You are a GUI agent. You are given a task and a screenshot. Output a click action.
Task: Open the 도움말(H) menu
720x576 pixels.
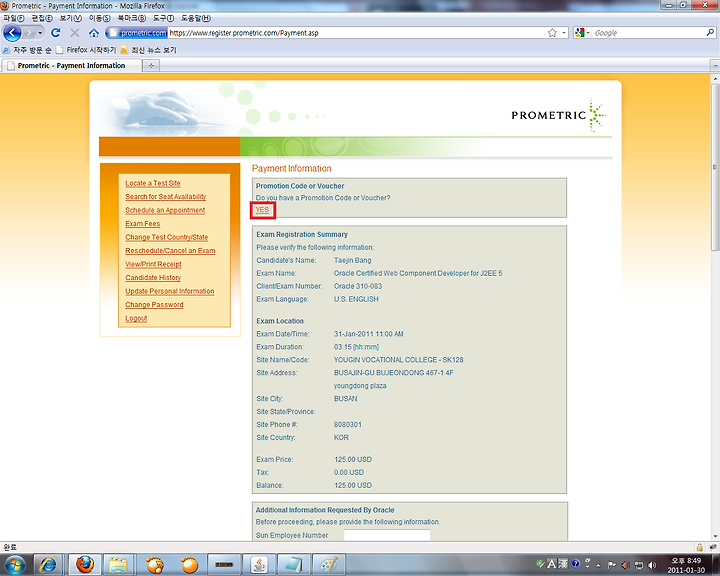(x=196, y=18)
